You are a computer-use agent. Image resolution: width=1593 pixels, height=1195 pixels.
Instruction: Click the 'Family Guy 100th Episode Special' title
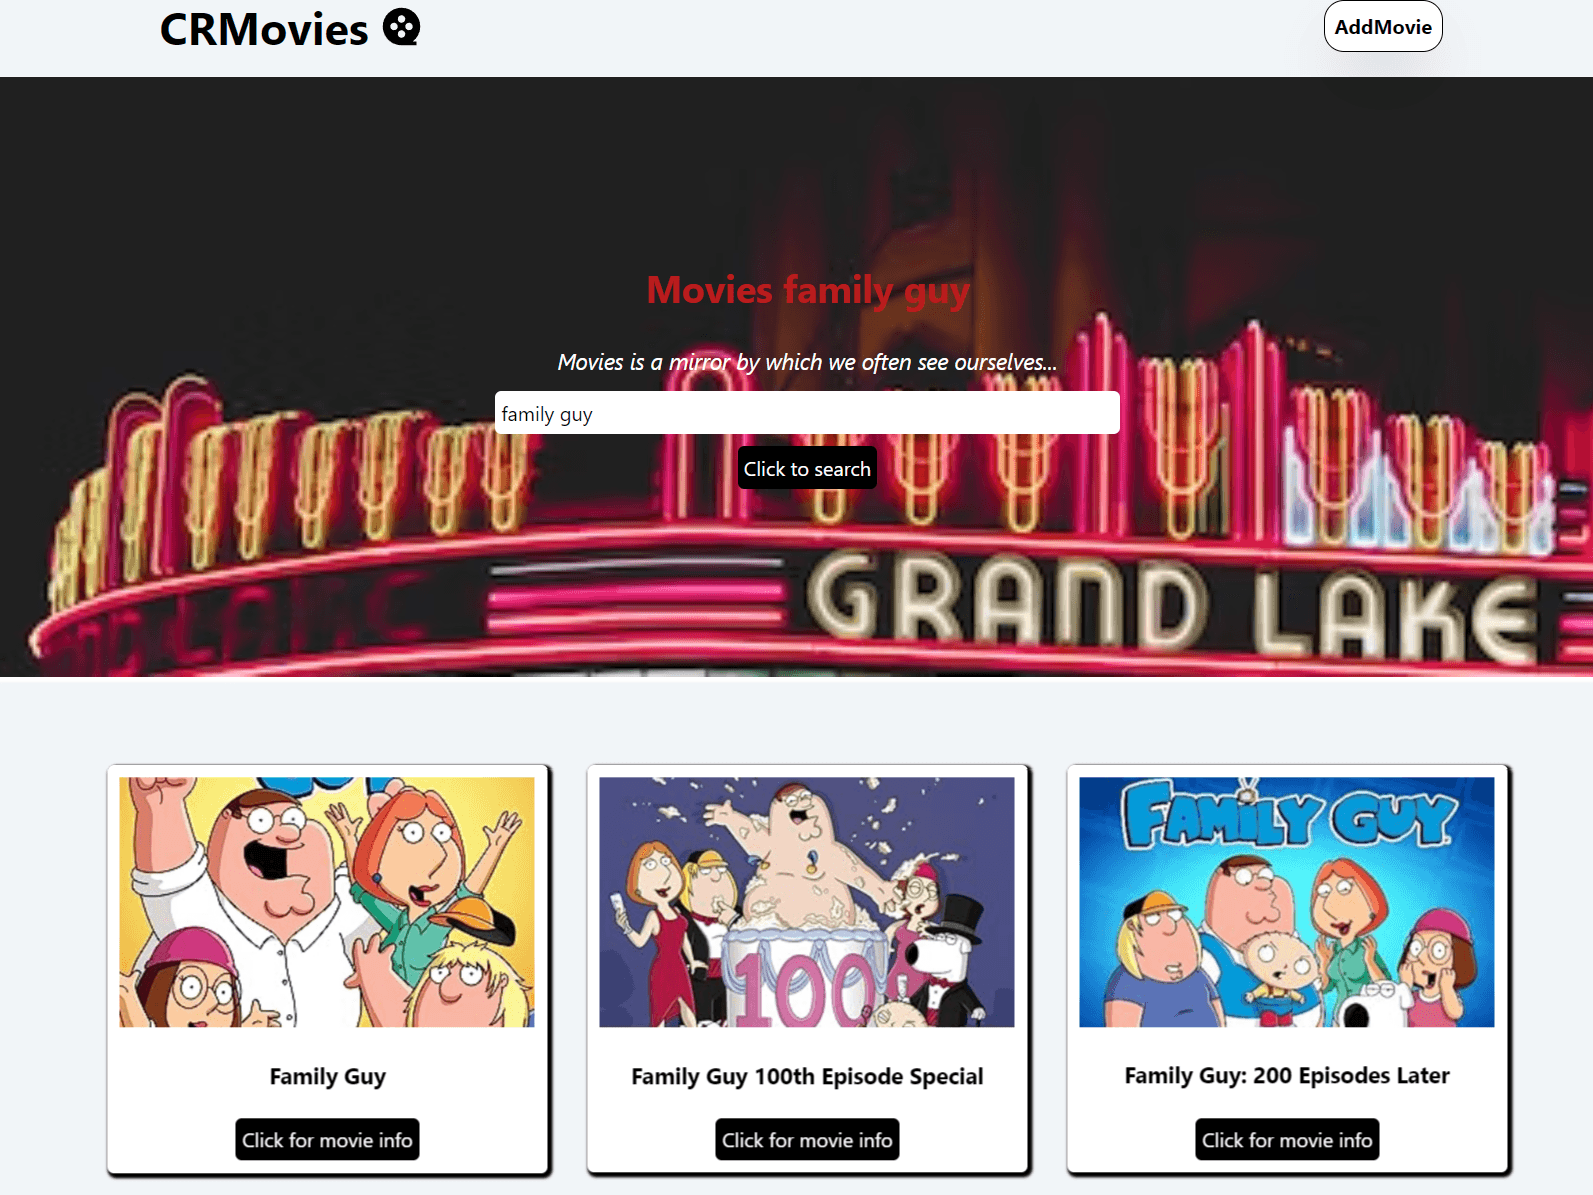807,1076
